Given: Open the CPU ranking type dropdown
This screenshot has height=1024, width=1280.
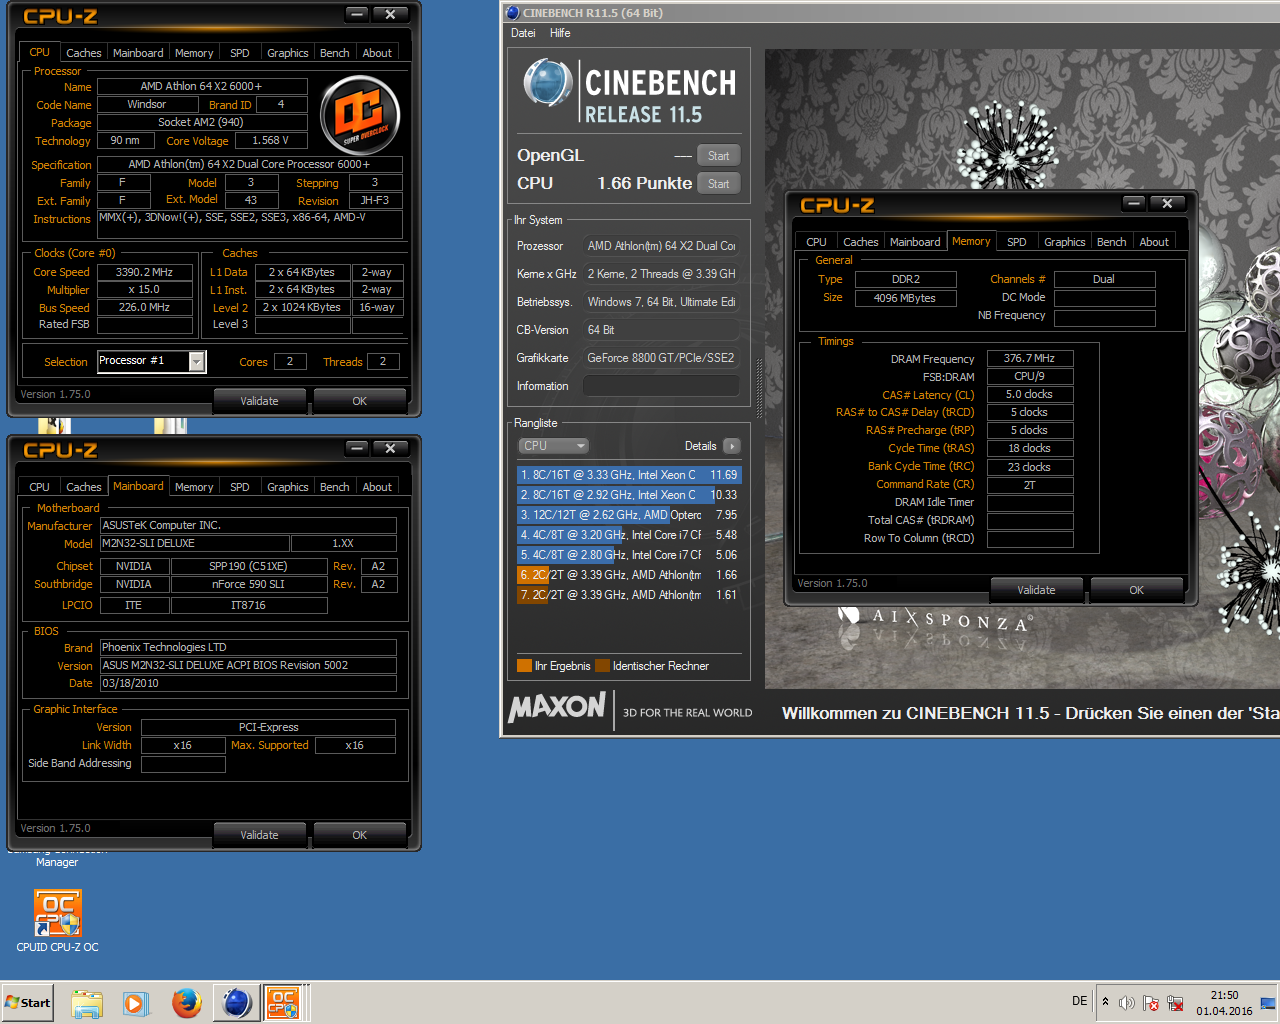Looking at the screenshot, I should 553,446.
